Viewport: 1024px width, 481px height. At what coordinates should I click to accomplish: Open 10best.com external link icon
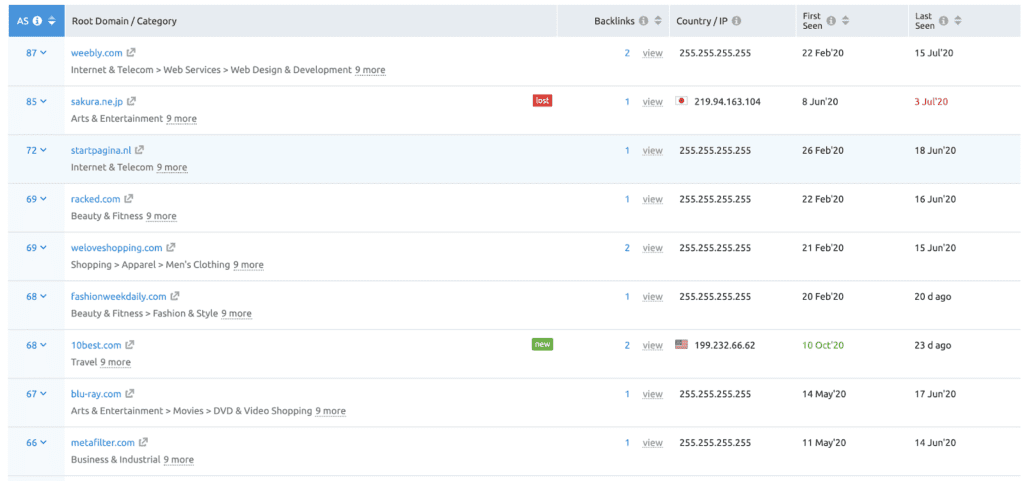[130, 345]
